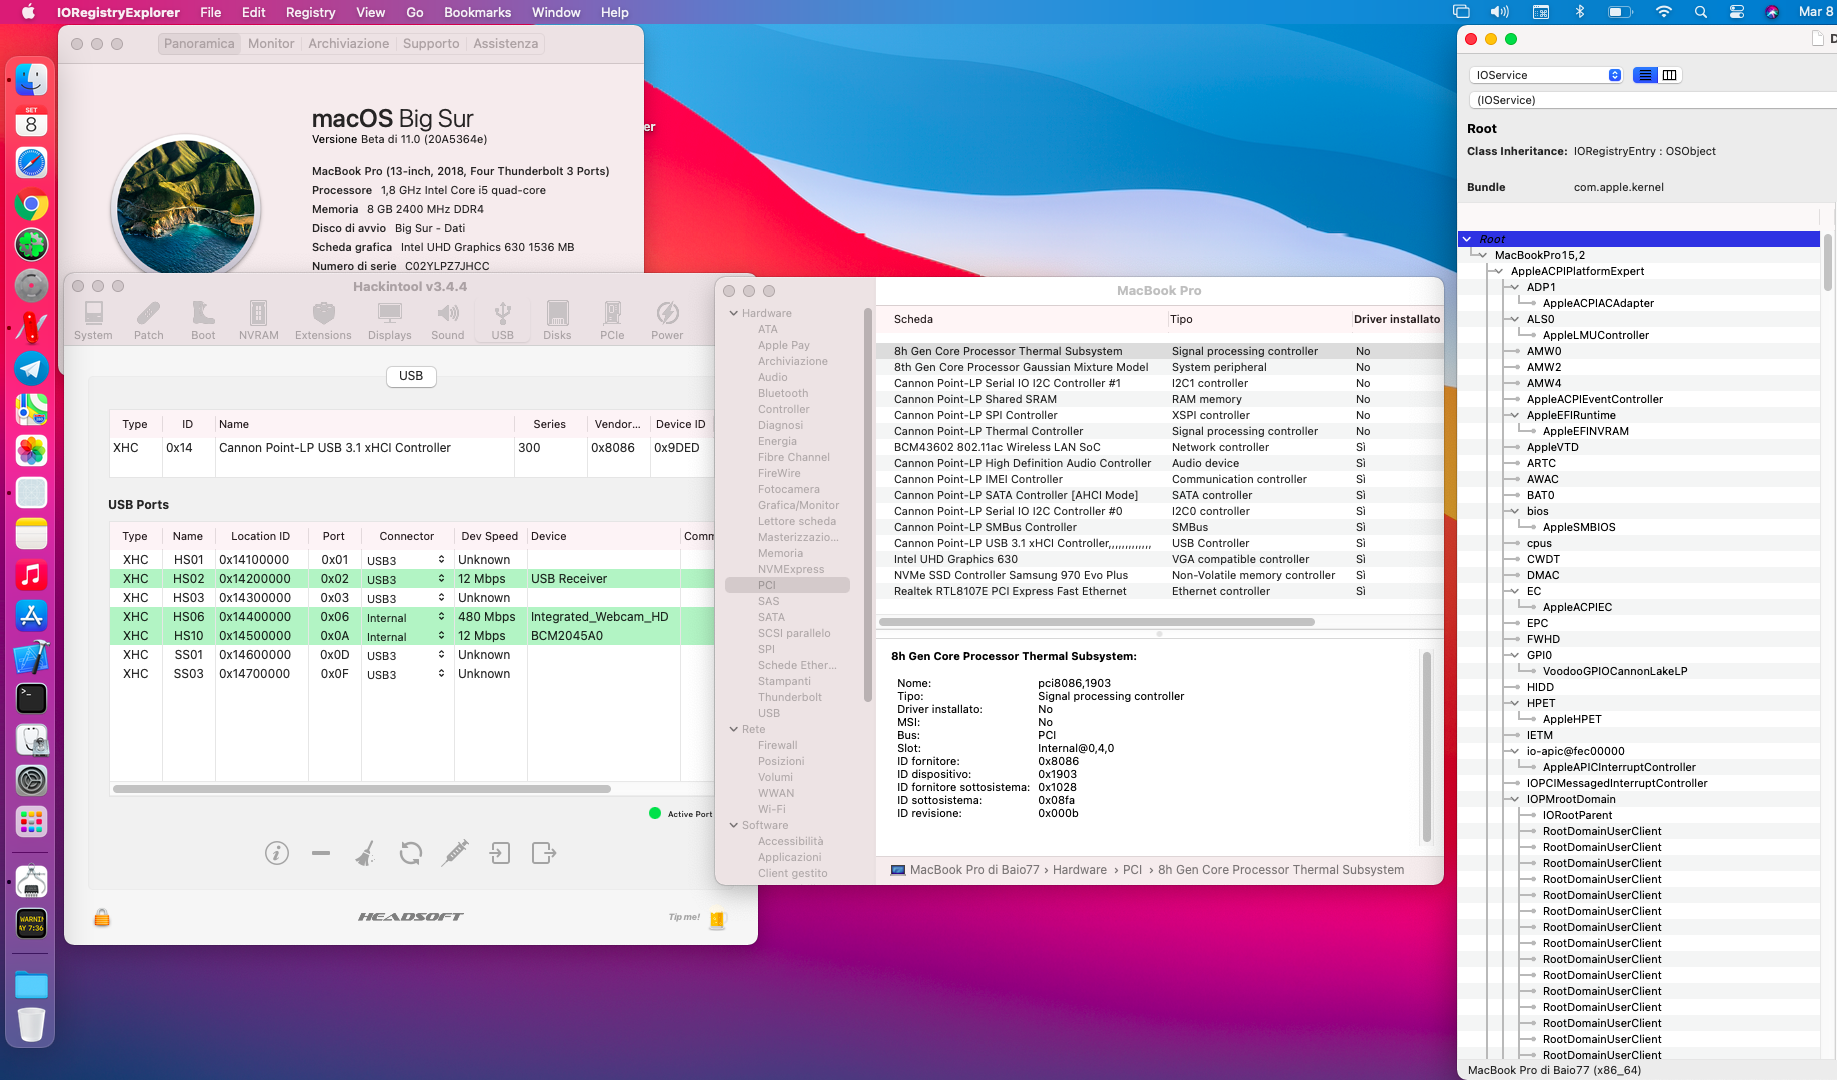Click the IORegistryExplorer search field
The image size is (1837, 1080).
tap(1652, 100)
